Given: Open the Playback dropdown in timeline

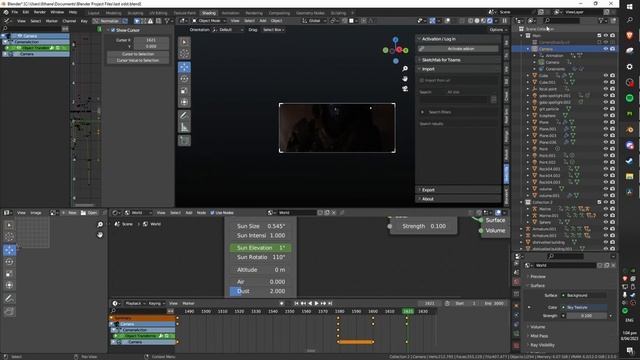Looking at the screenshot, I should (135, 303).
